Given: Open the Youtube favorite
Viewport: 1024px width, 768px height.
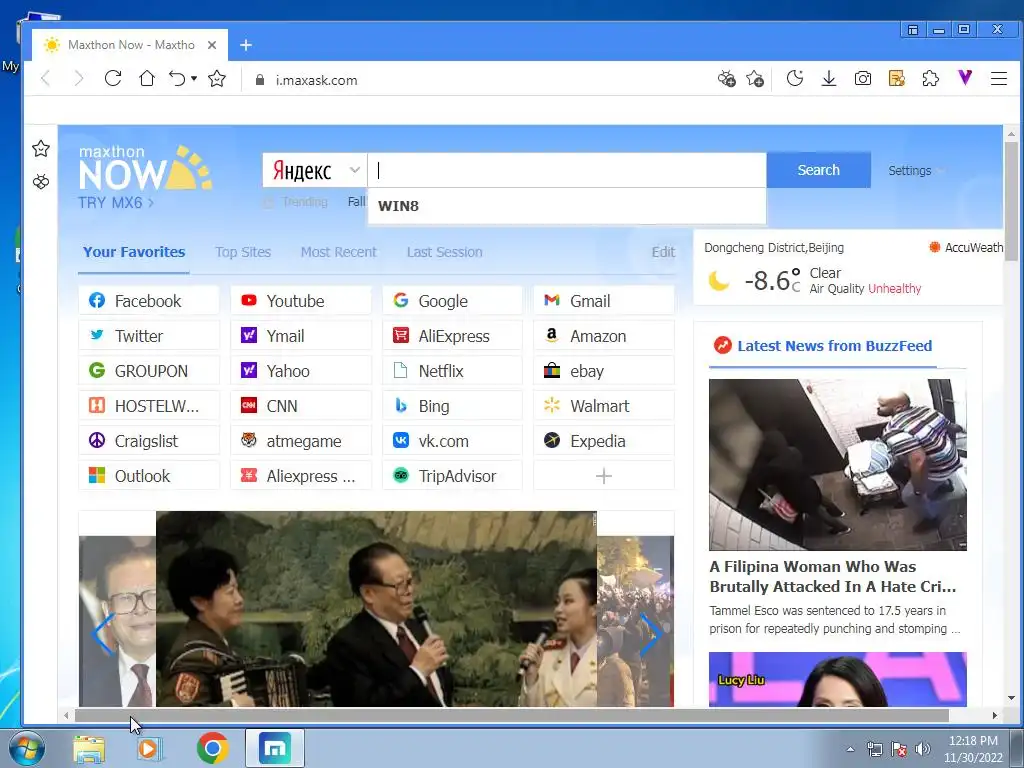Looking at the screenshot, I should click(300, 300).
